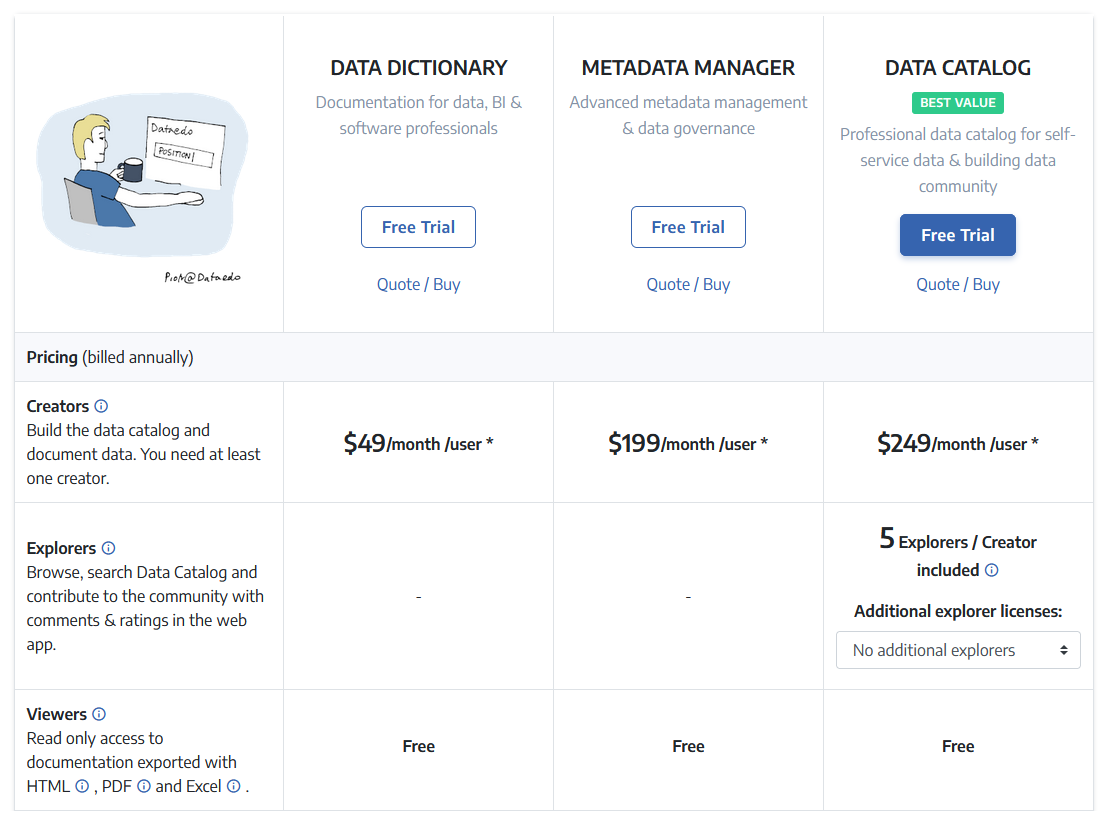Click the info icon after PDF
Image resolution: width=1111 pixels, height=829 pixels.
tap(144, 786)
